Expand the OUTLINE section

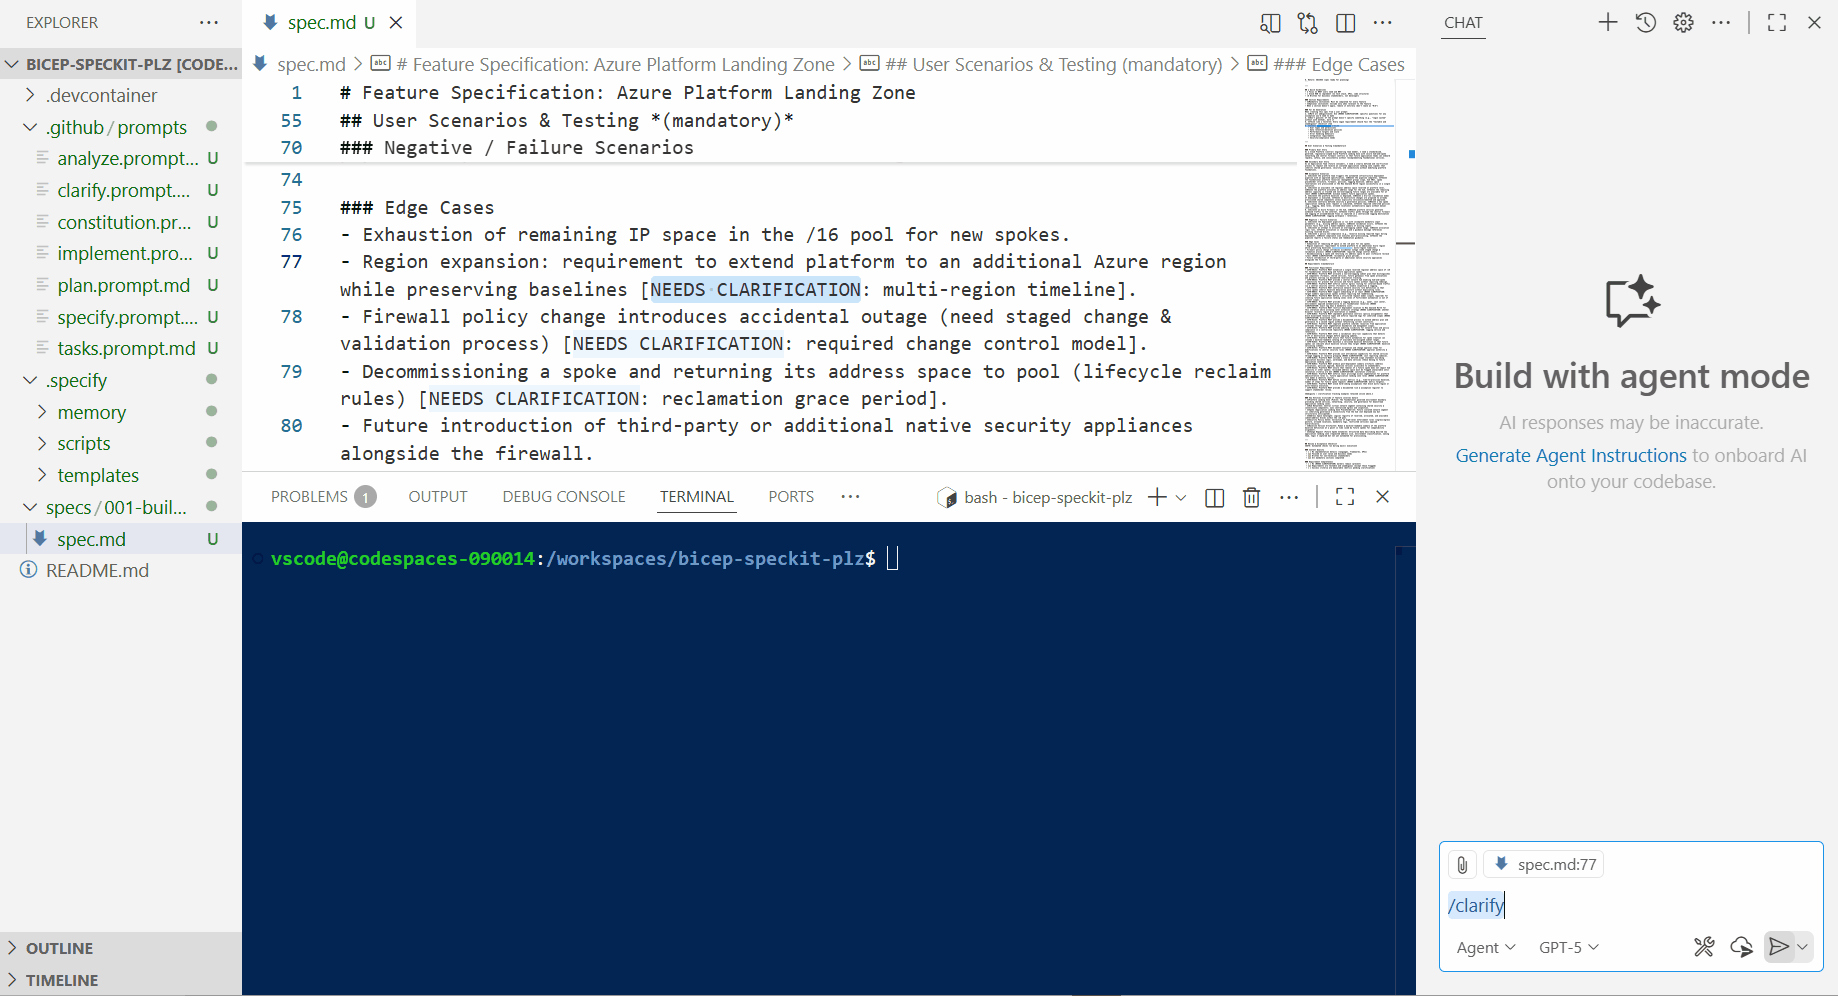60,948
